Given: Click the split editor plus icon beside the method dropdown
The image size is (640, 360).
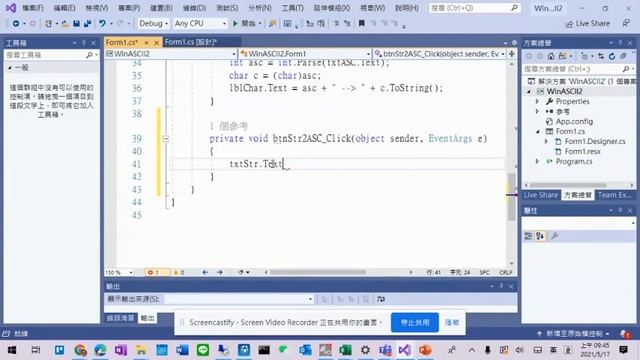Looking at the screenshot, I should pos(511,53).
